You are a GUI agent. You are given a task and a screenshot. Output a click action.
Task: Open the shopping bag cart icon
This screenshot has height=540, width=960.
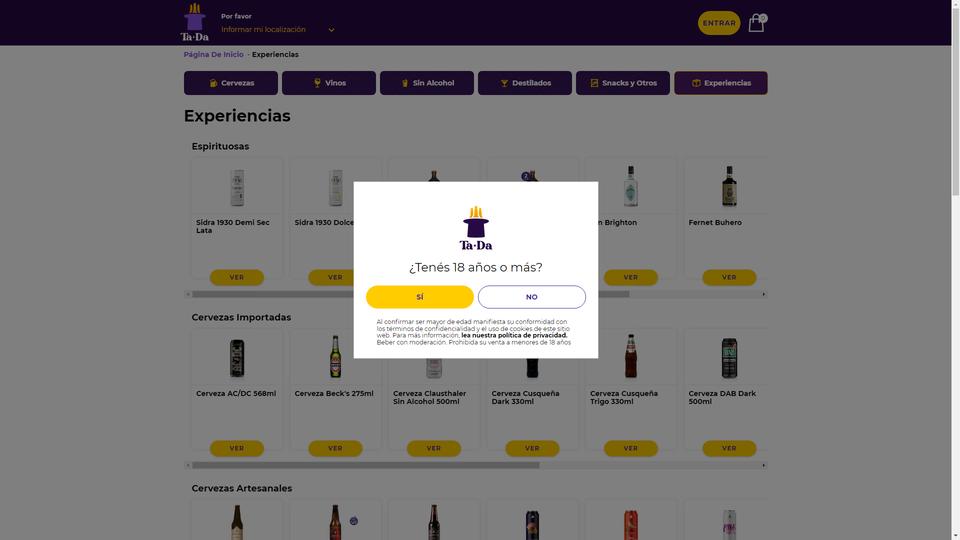pos(756,23)
